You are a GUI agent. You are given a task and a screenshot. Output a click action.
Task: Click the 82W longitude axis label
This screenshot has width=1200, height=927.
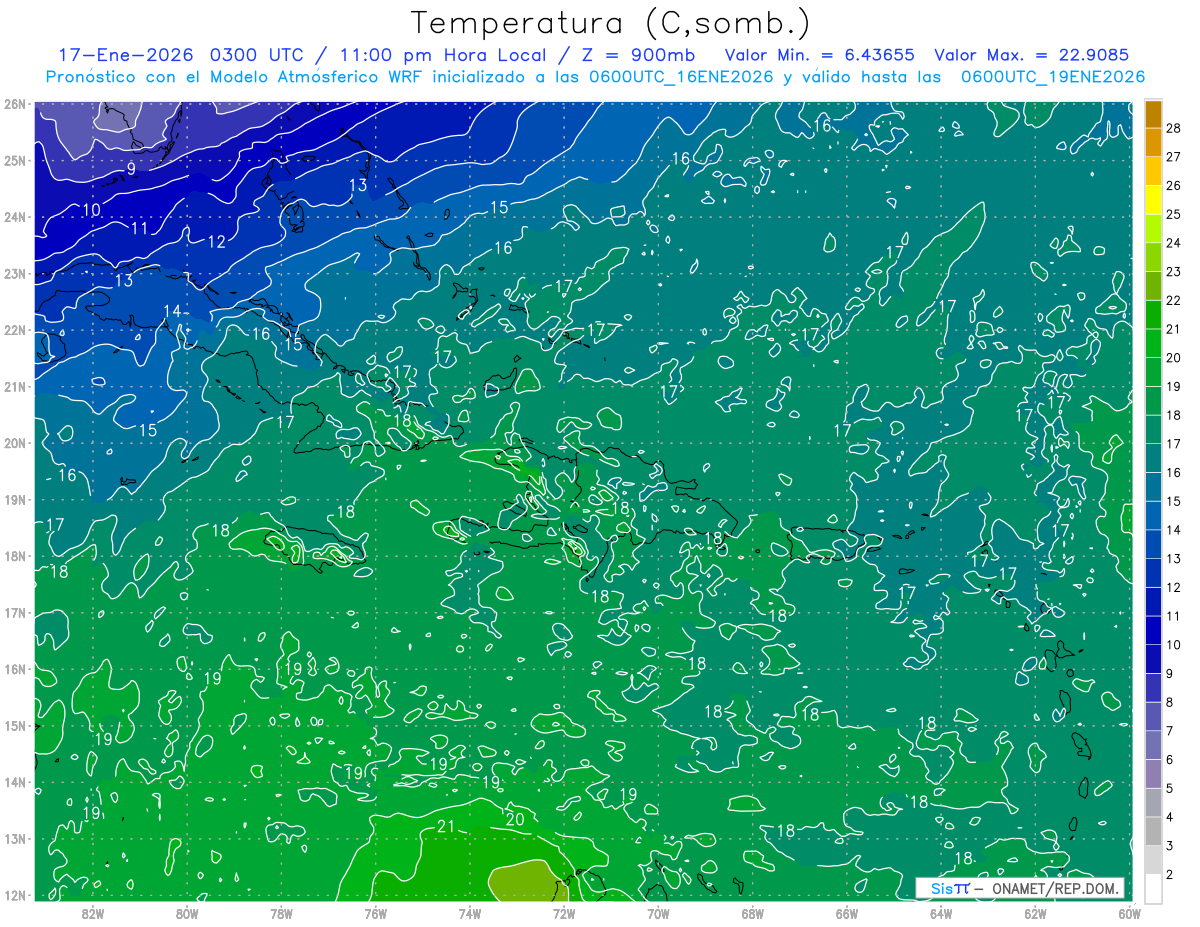coord(93,913)
